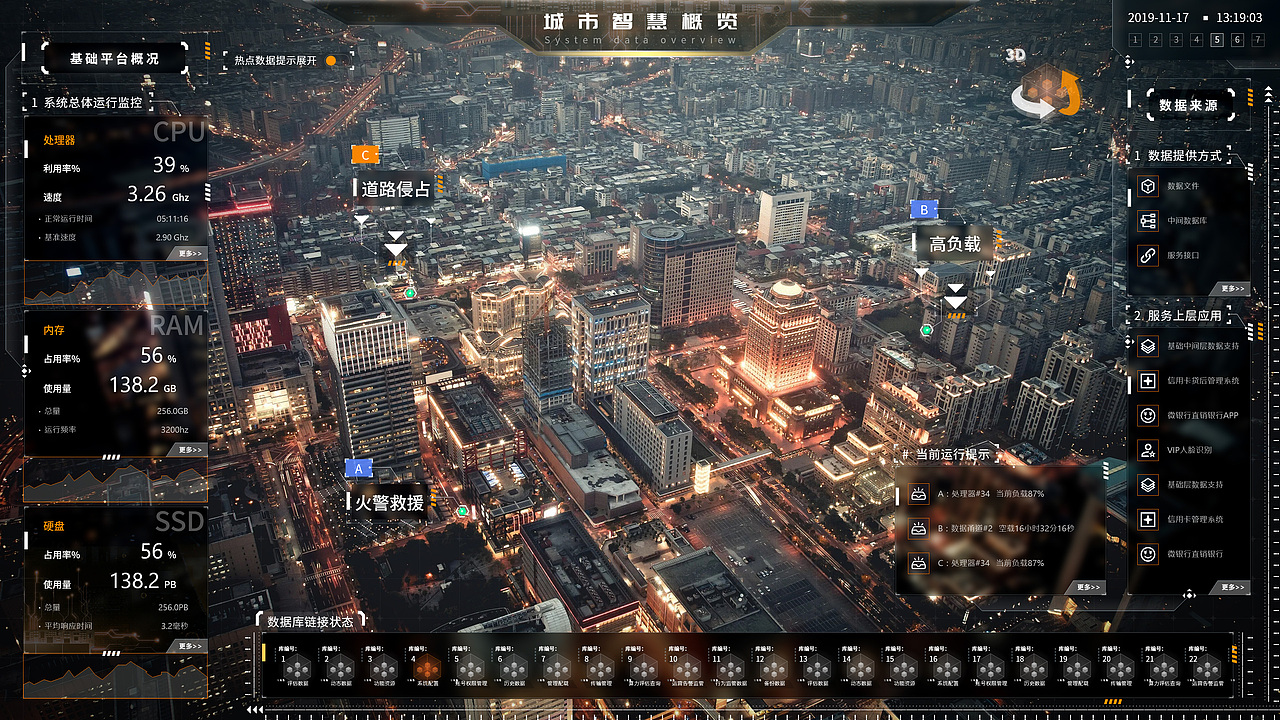Switch to page 4 in top-right pager
Image resolution: width=1280 pixels, height=720 pixels.
[x=1196, y=40]
